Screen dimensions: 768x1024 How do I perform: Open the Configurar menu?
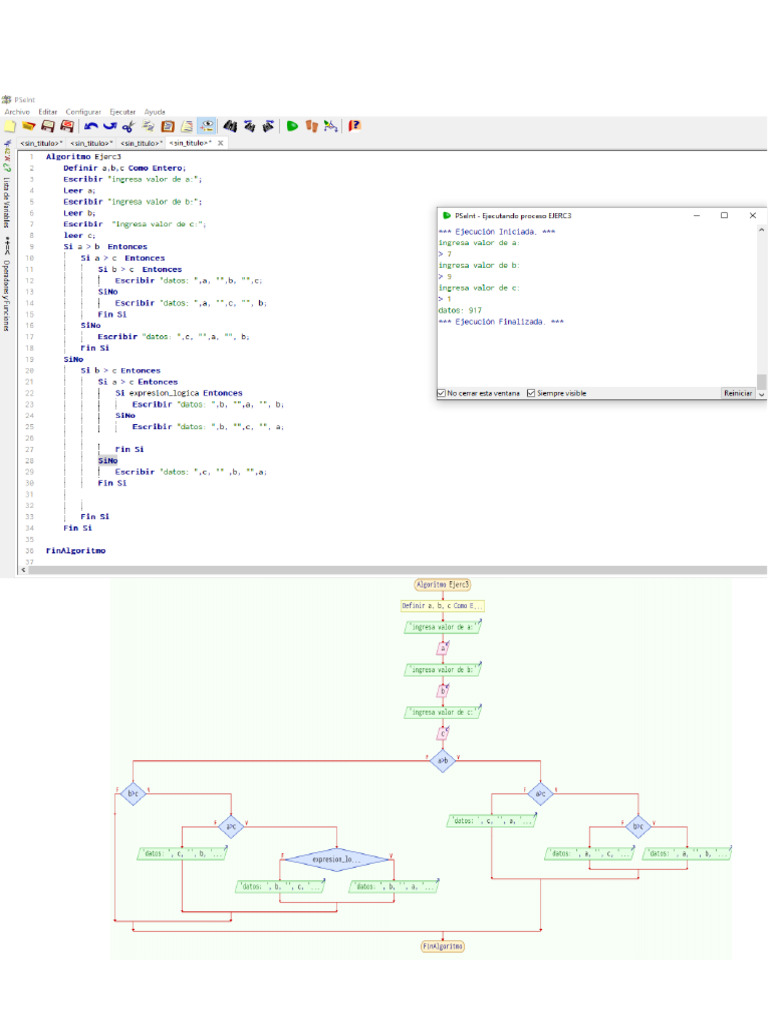coord(83,112)
